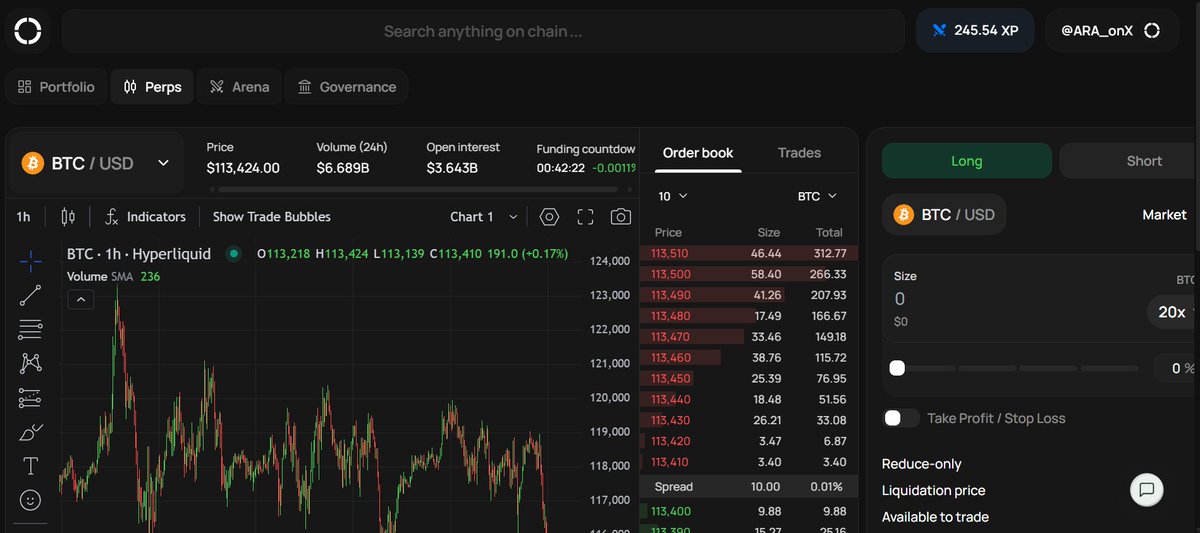The height and width of the screenshot is (533, 1200).
Task: Open the 20x leverage selector
Action: [1173, 312]
